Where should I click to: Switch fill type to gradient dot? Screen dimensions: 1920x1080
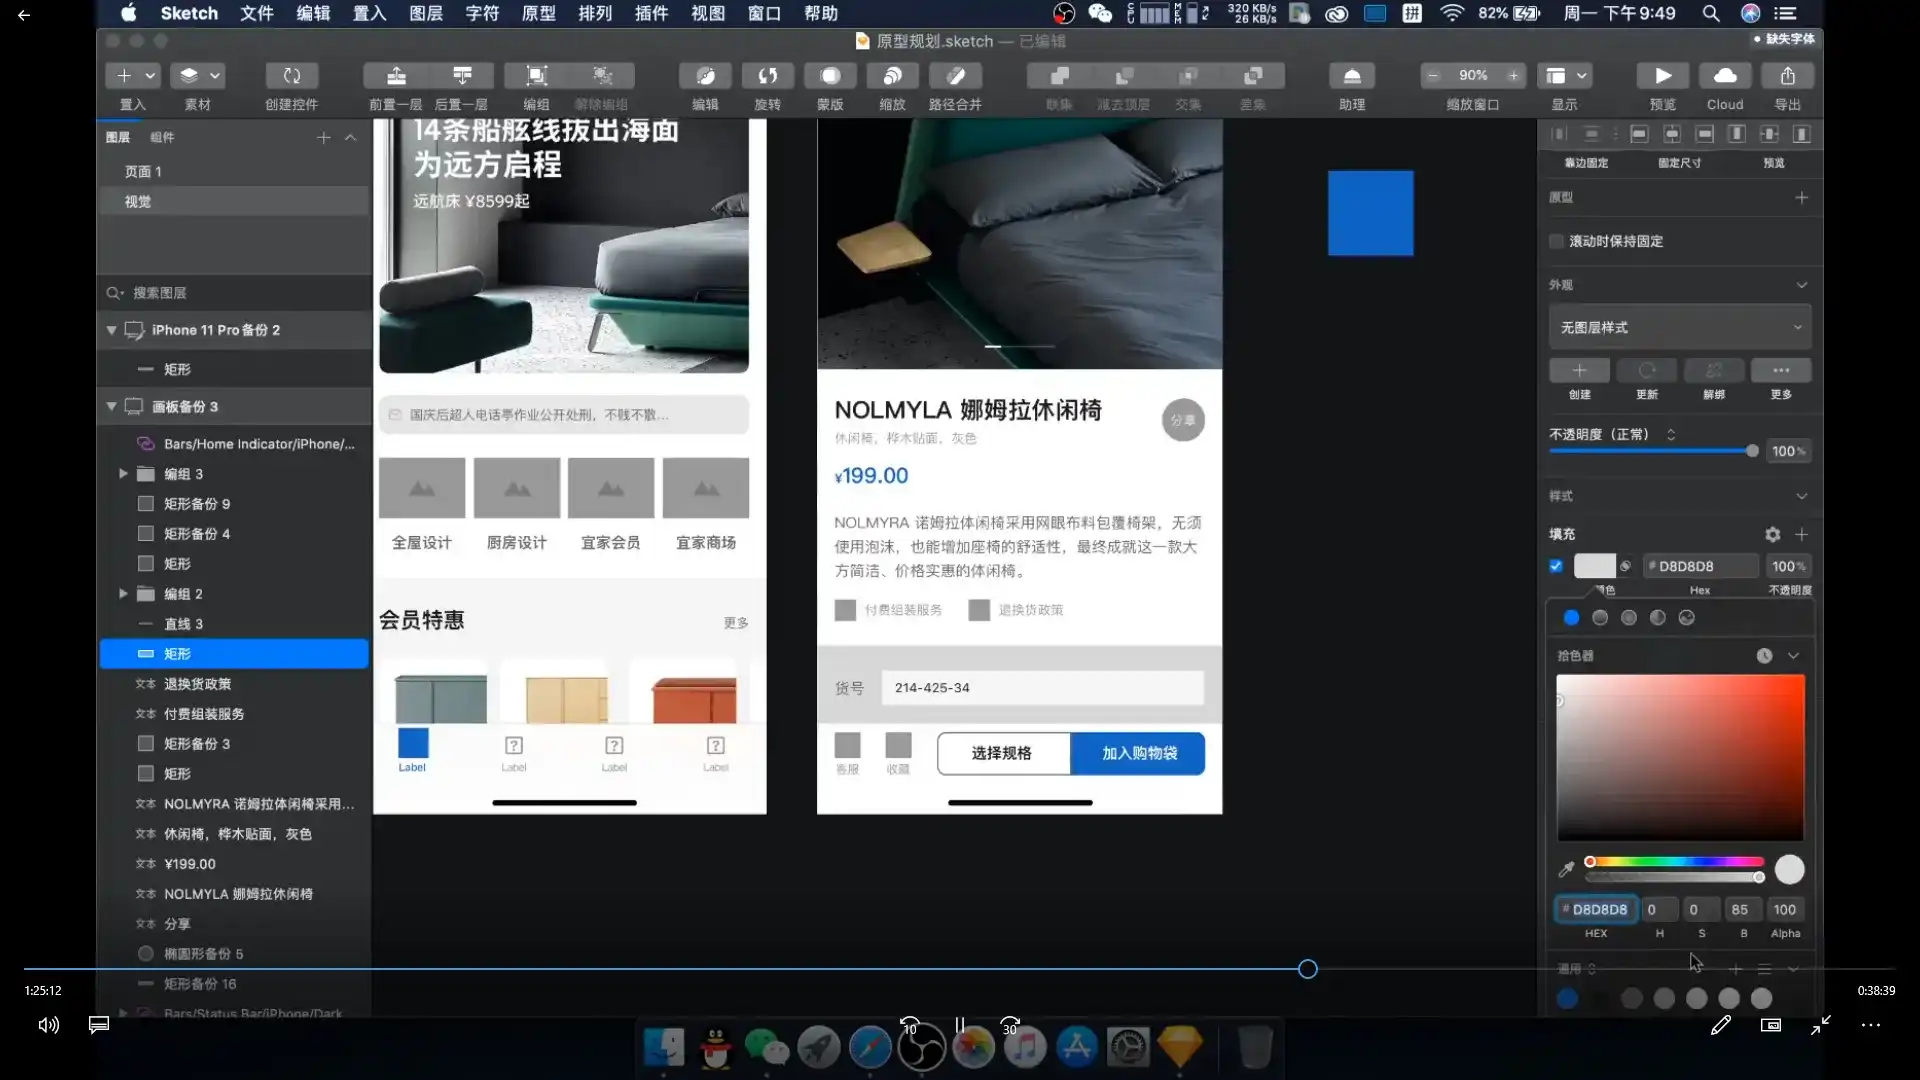(x=1600, y=617)
